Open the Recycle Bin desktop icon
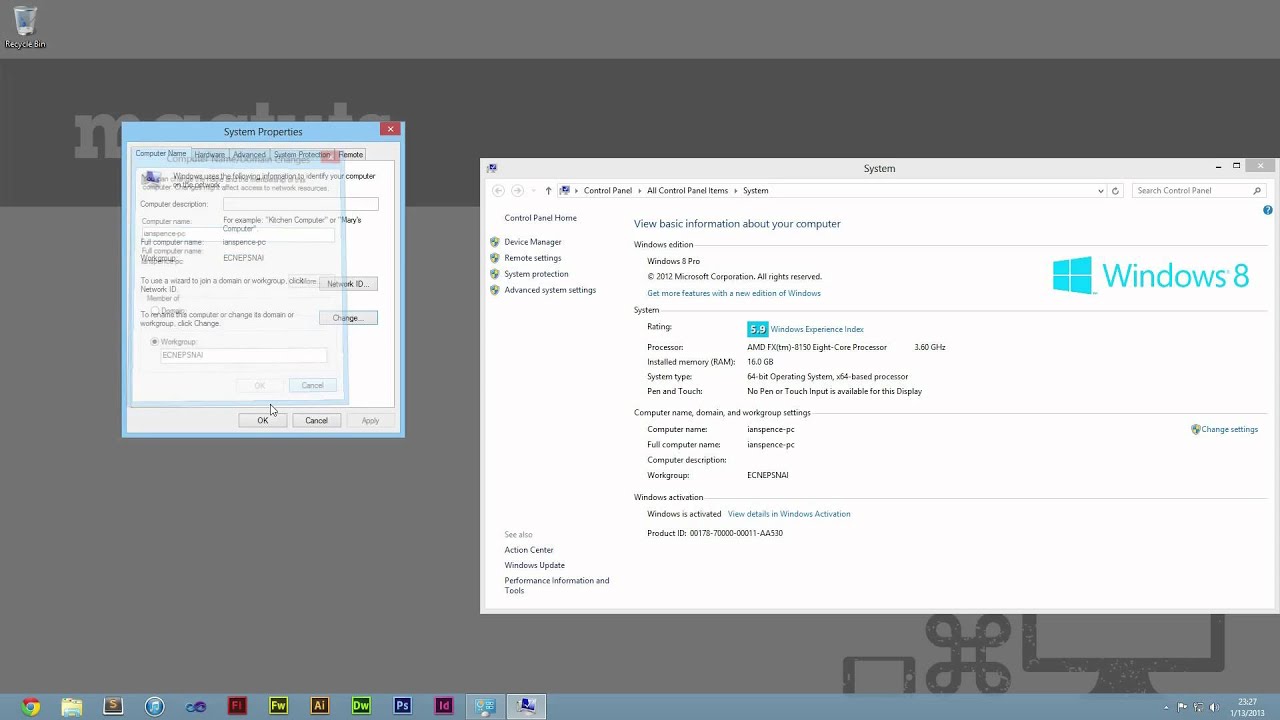 click(24, 27)
